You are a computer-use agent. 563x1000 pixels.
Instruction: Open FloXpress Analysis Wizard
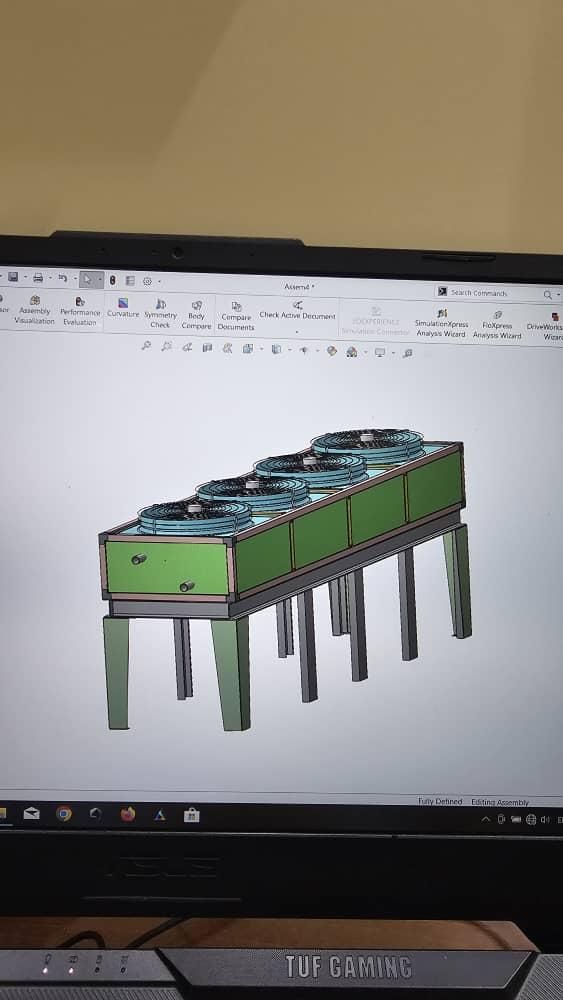click(x=497, y=325)
